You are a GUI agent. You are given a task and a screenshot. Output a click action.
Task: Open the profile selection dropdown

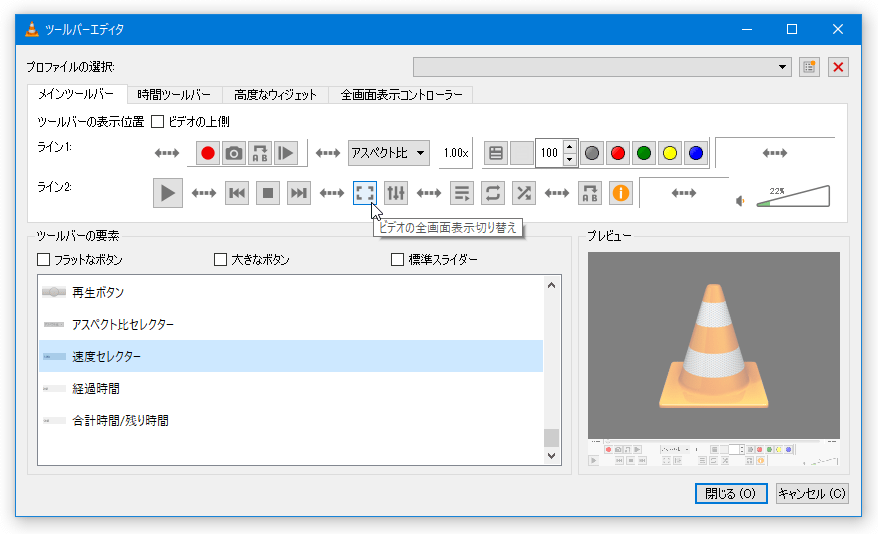(x=602, y=67)
